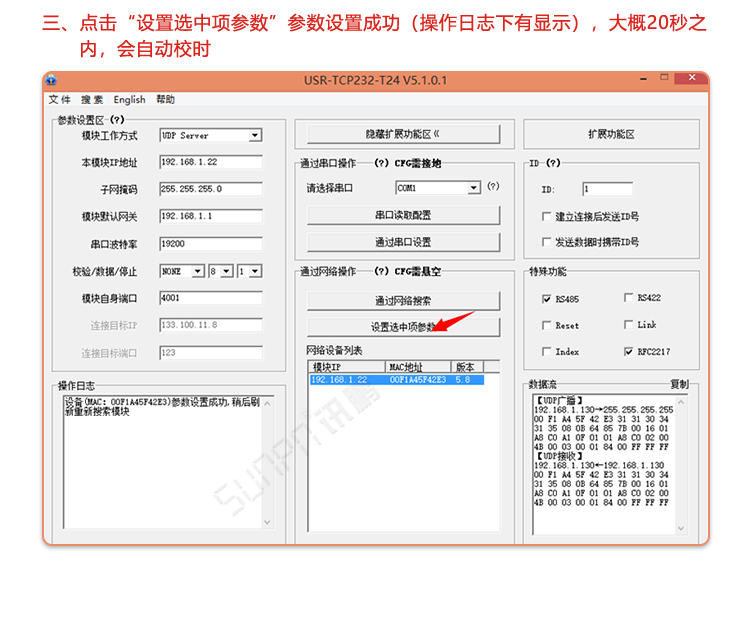Viewport: 750px width, 620px height.
Task: Click the MAC地址 column header
Action: pos(419,367)
